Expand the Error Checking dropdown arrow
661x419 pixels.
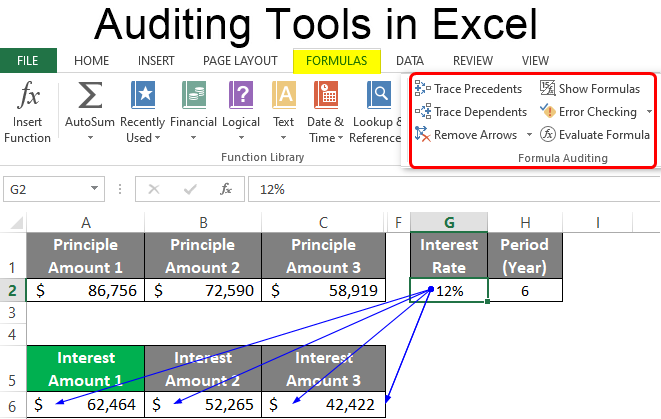pyautogui.click(x=649, y=112)
